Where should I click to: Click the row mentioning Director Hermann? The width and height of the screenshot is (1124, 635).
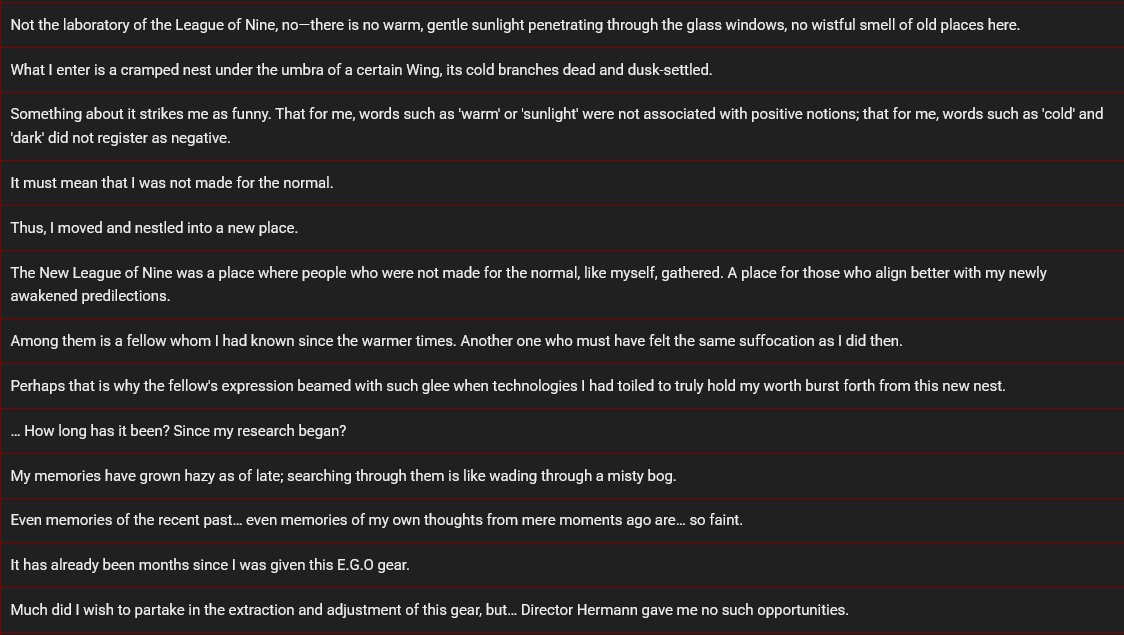[x=562, y=611]
